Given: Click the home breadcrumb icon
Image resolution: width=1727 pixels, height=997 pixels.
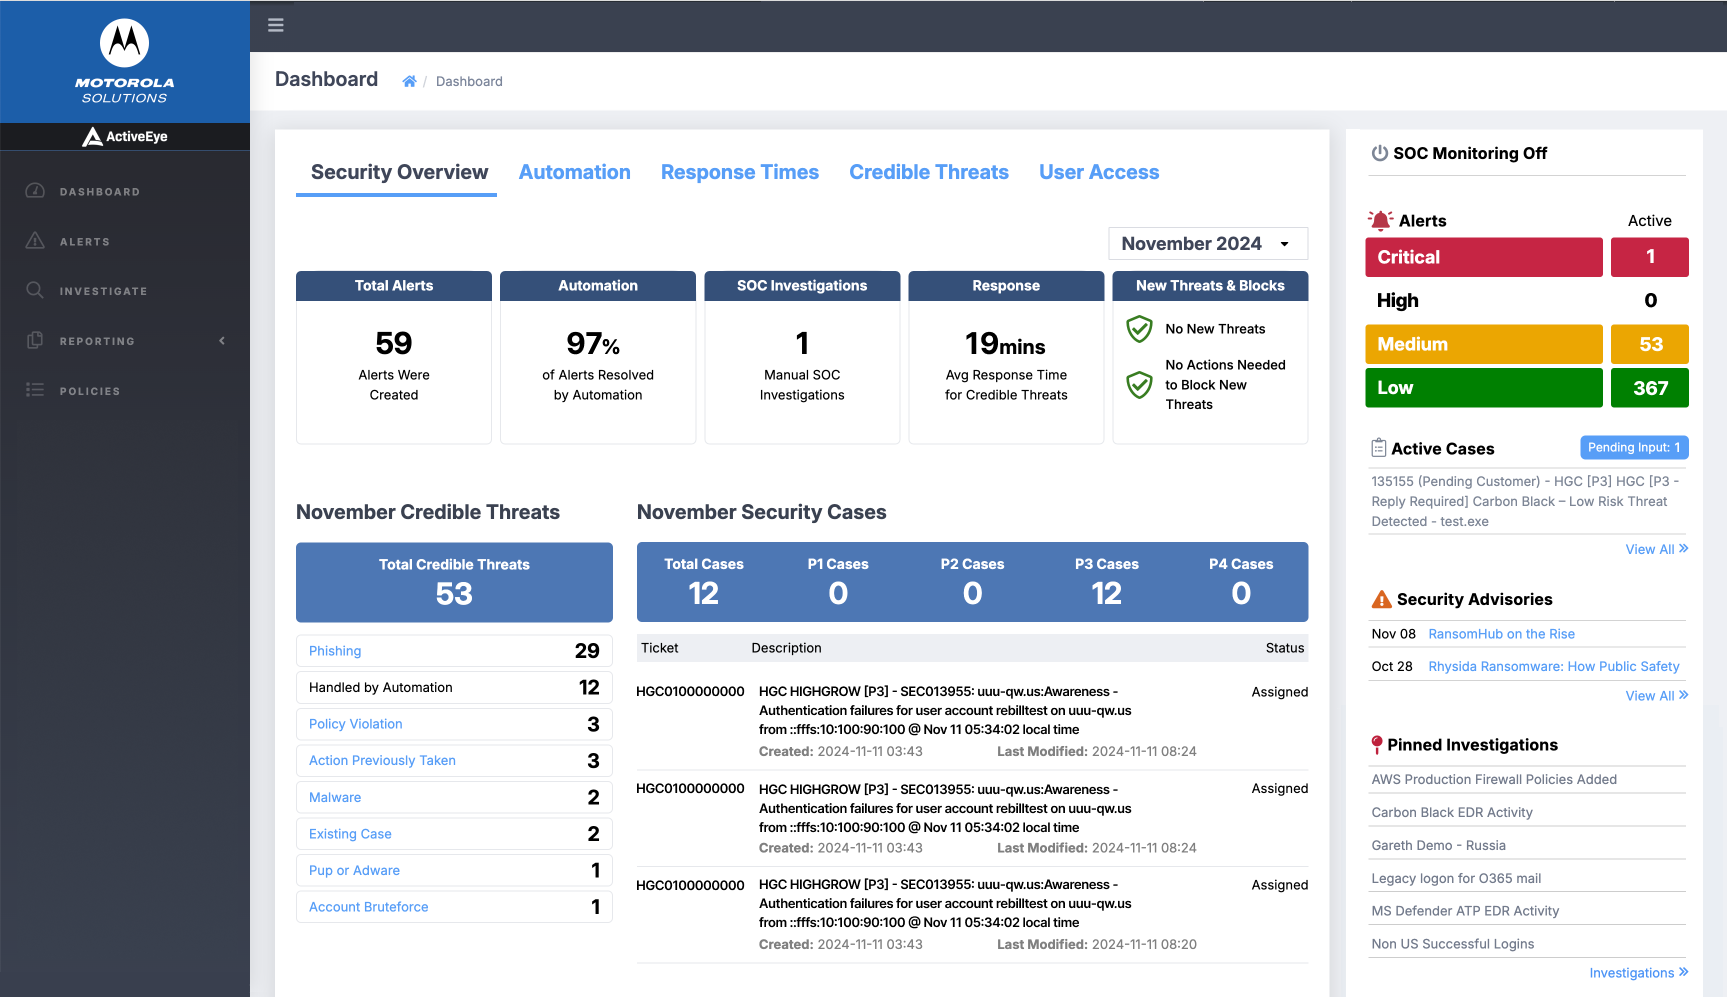Looking at the screenshot, I should [409, 80].
